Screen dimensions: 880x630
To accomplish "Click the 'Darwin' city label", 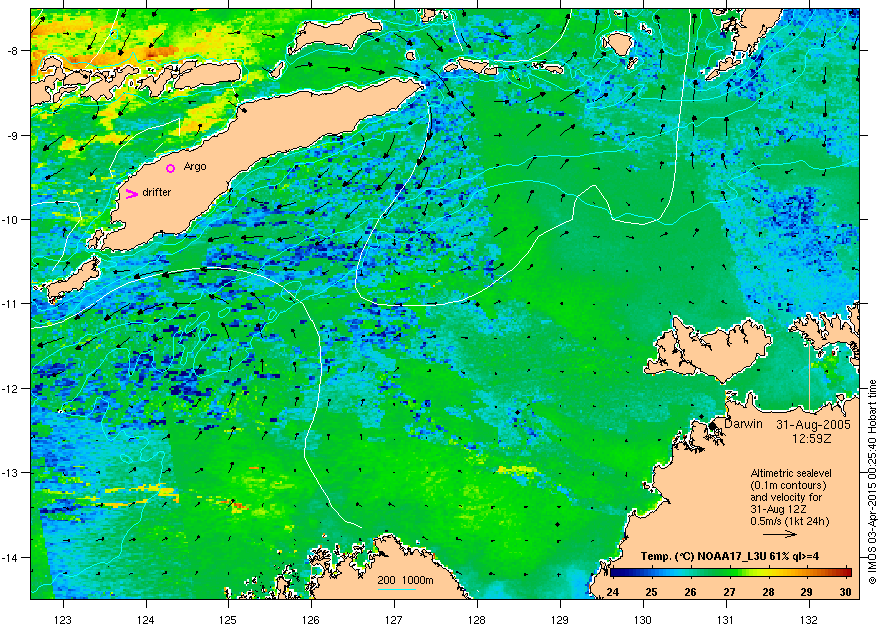I will [743, 424].
